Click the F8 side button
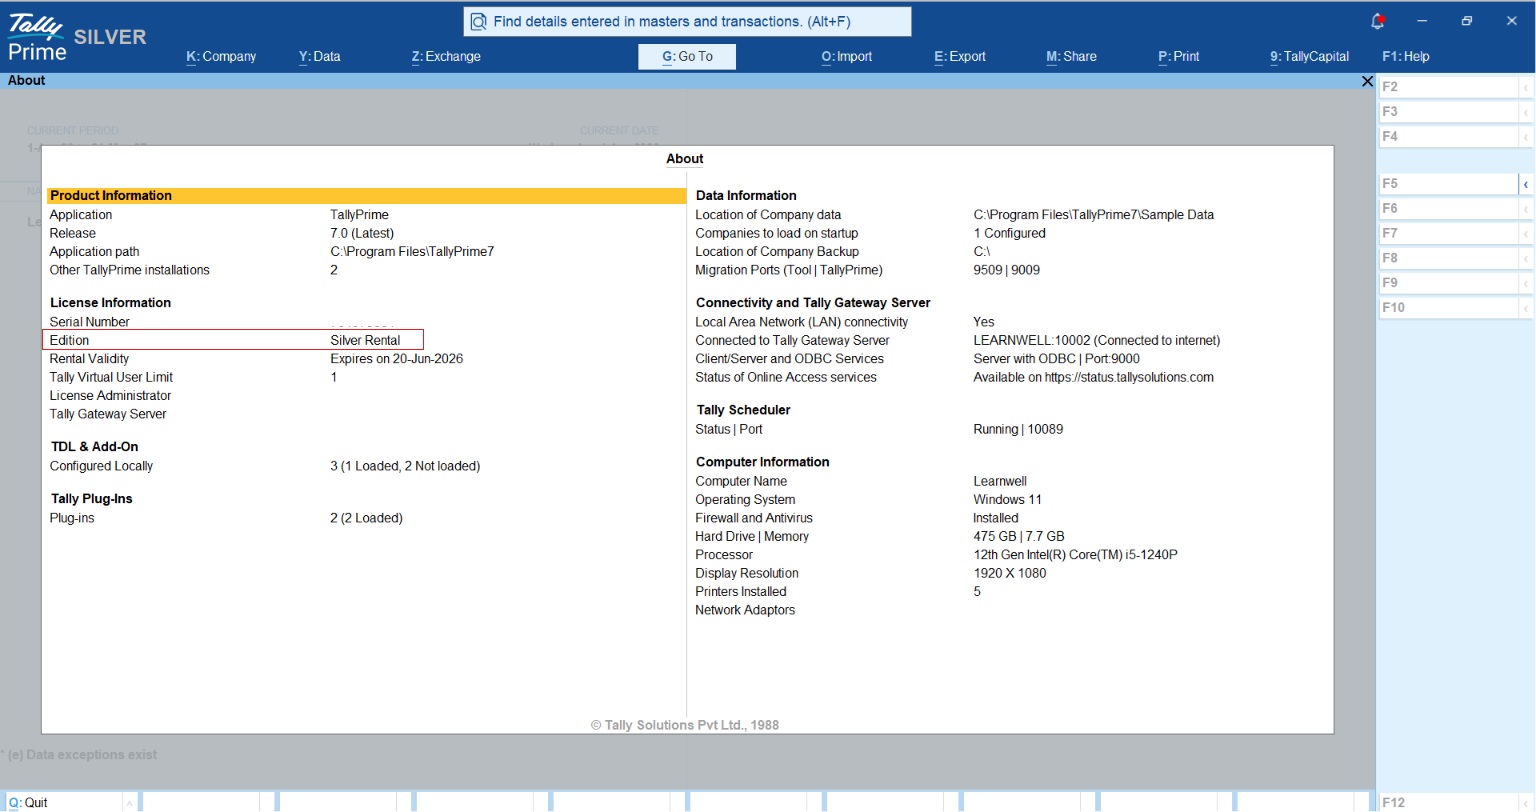This screenshot has height=812, width=1536. coord(1448,258)
